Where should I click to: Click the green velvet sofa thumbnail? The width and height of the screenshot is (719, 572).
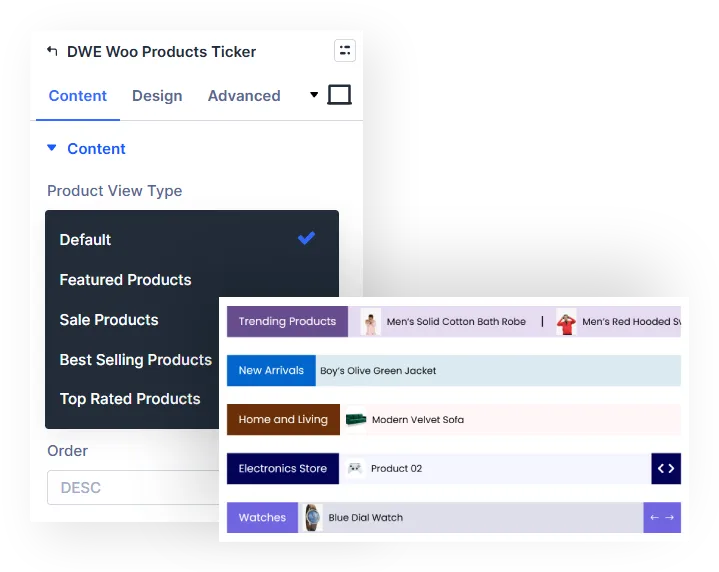356,419
